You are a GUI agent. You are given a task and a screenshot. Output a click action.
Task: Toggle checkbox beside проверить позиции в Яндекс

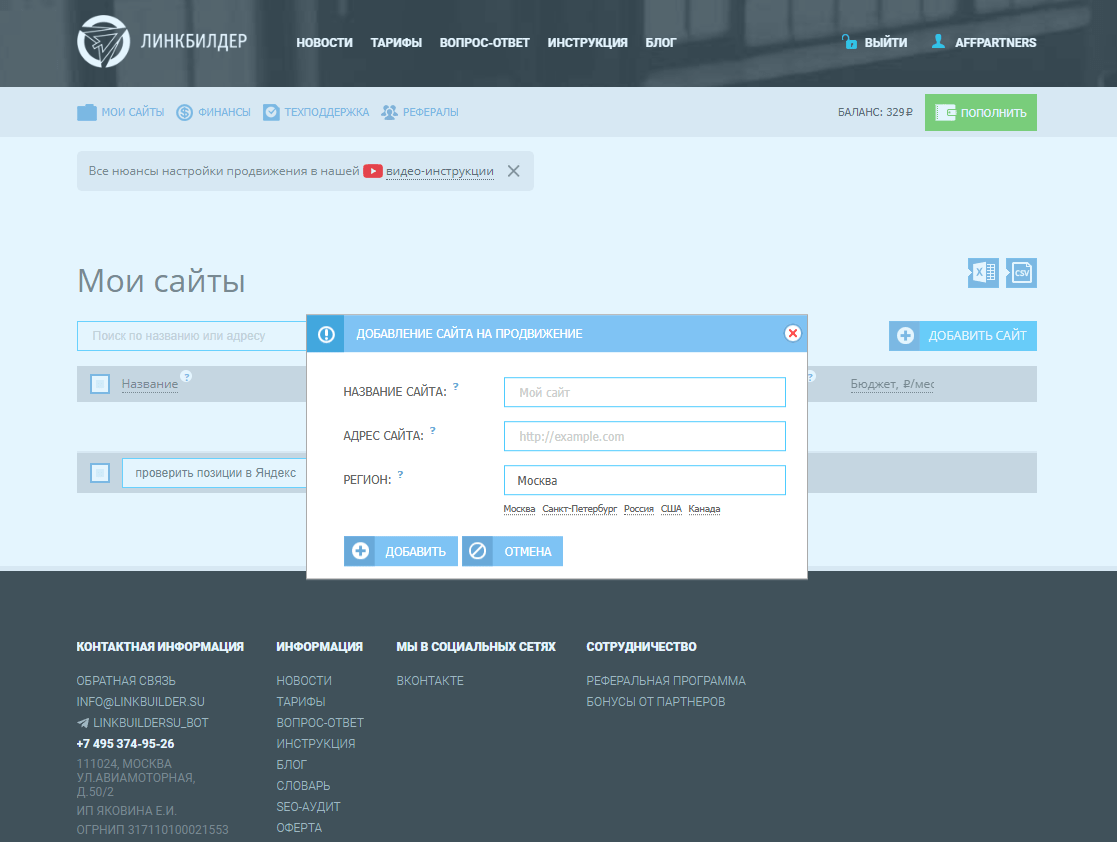[x=100, y=473]
